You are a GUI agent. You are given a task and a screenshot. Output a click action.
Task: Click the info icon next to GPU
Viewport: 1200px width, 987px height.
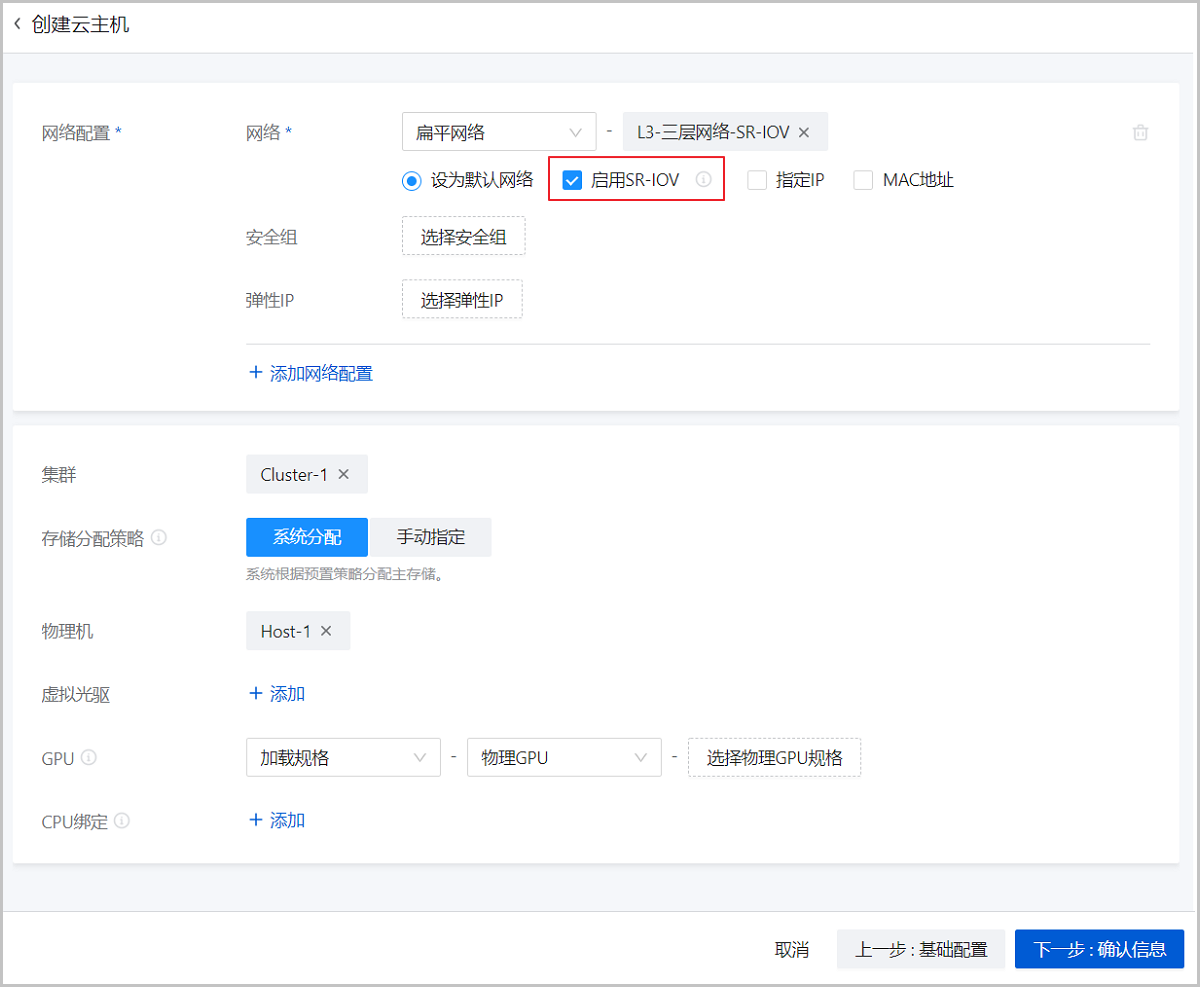pyautogui.click(x=88, y=758)
